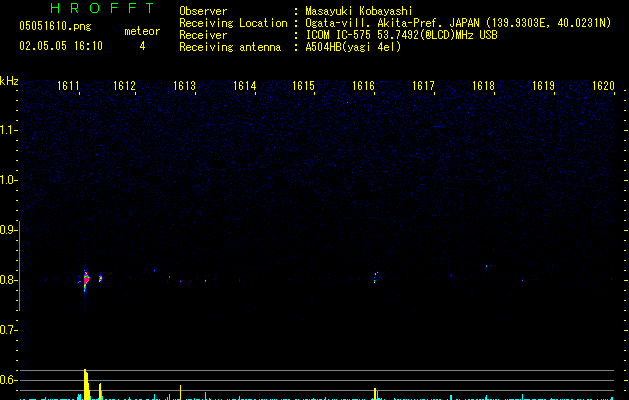Click the 0.7 kHz axis label

coord(8,330)
